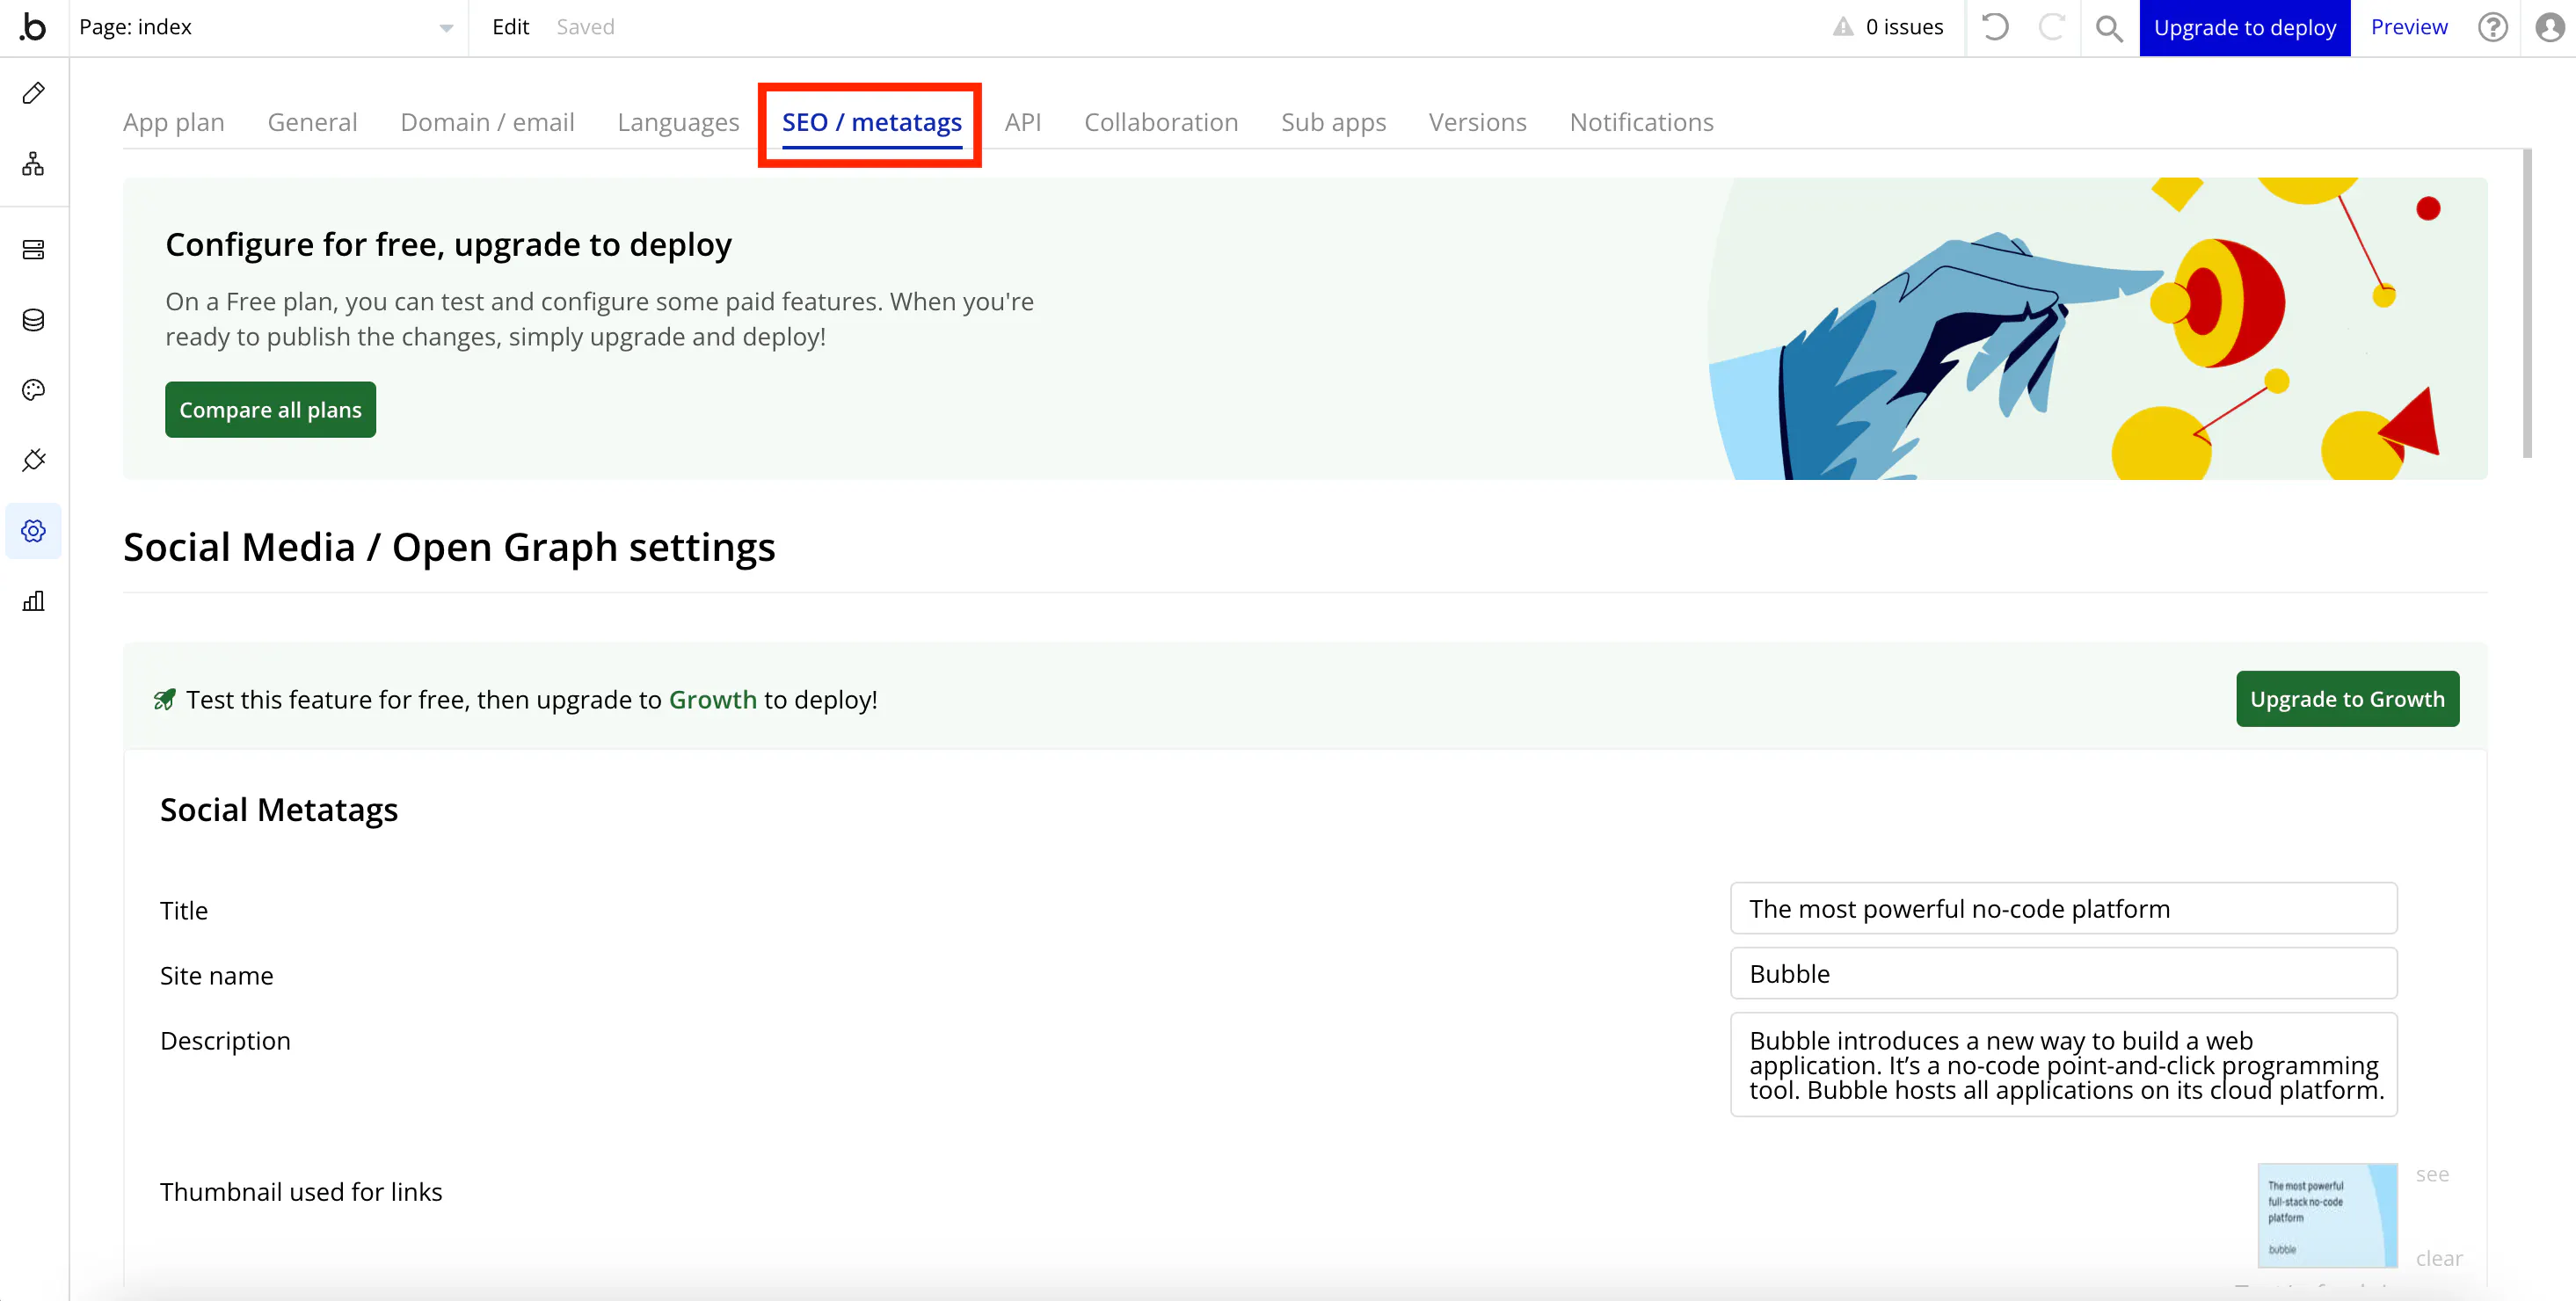Click the rocket icon in upgrade banner
2576x1301 pixels.
tap(165, 699)
